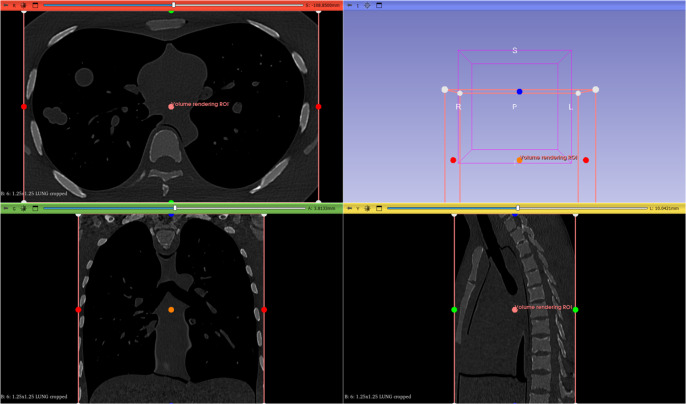Select right red ROI handle in 3D view
This screenshot has height=404, width=686.
[x=586, y=160]
